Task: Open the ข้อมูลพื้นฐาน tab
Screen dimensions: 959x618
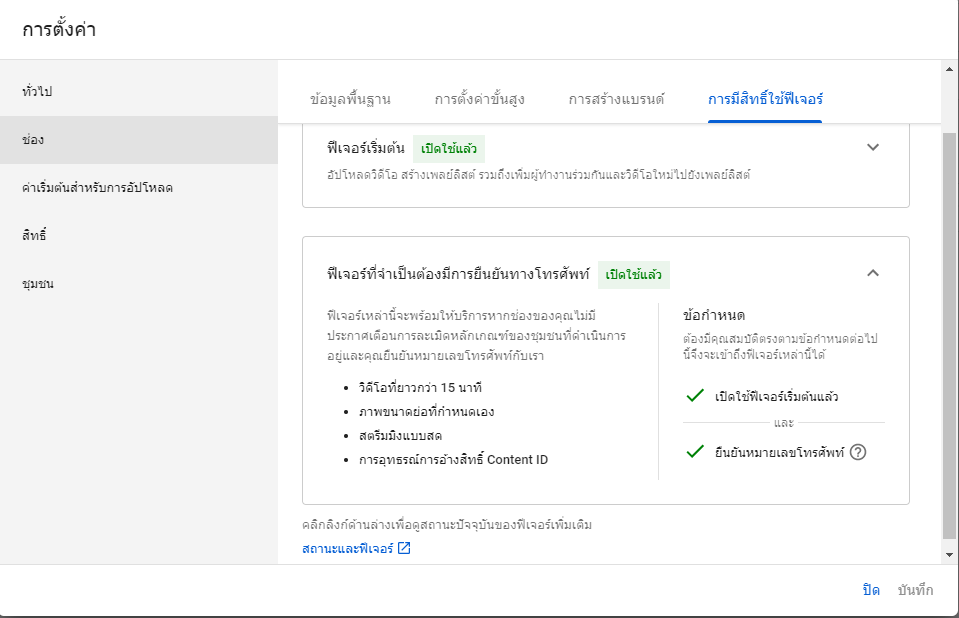Action: pyautogui.click(x=350, y=99)
